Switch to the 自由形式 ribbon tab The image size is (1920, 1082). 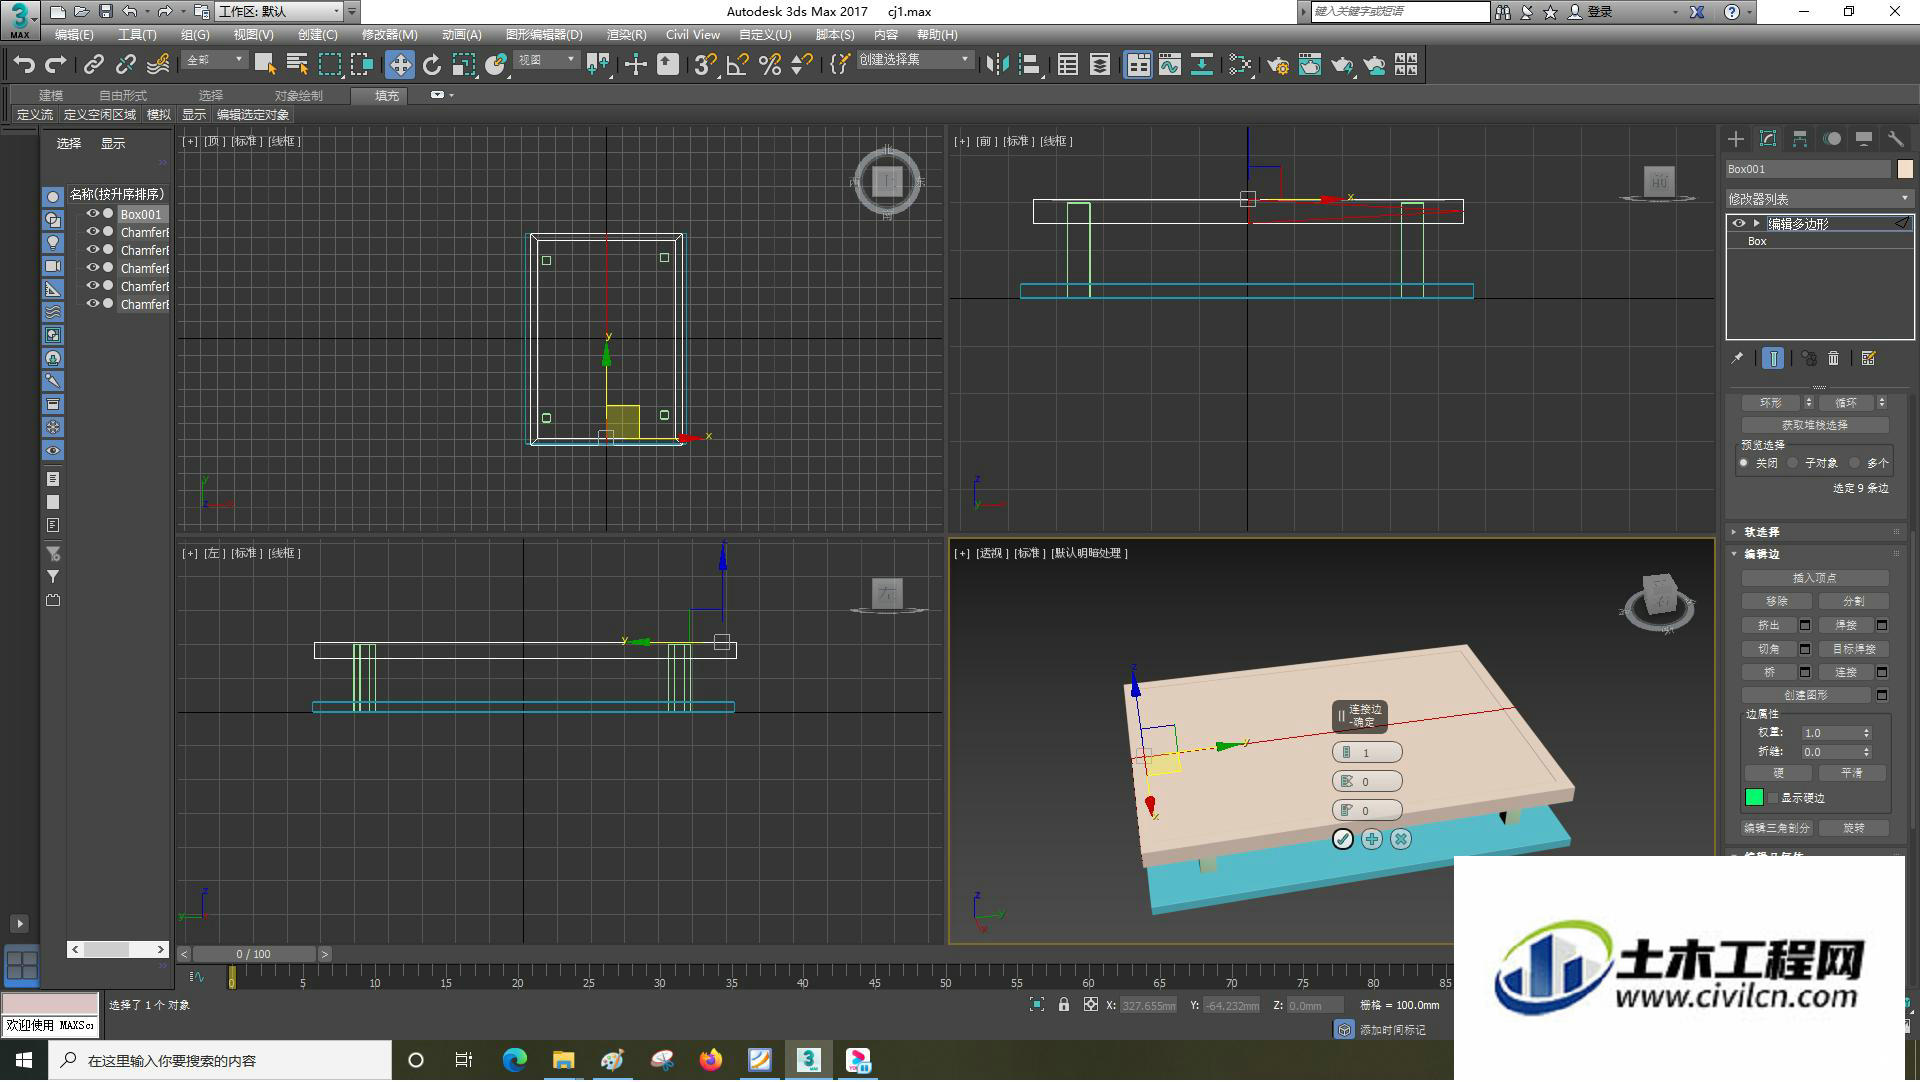123,95
